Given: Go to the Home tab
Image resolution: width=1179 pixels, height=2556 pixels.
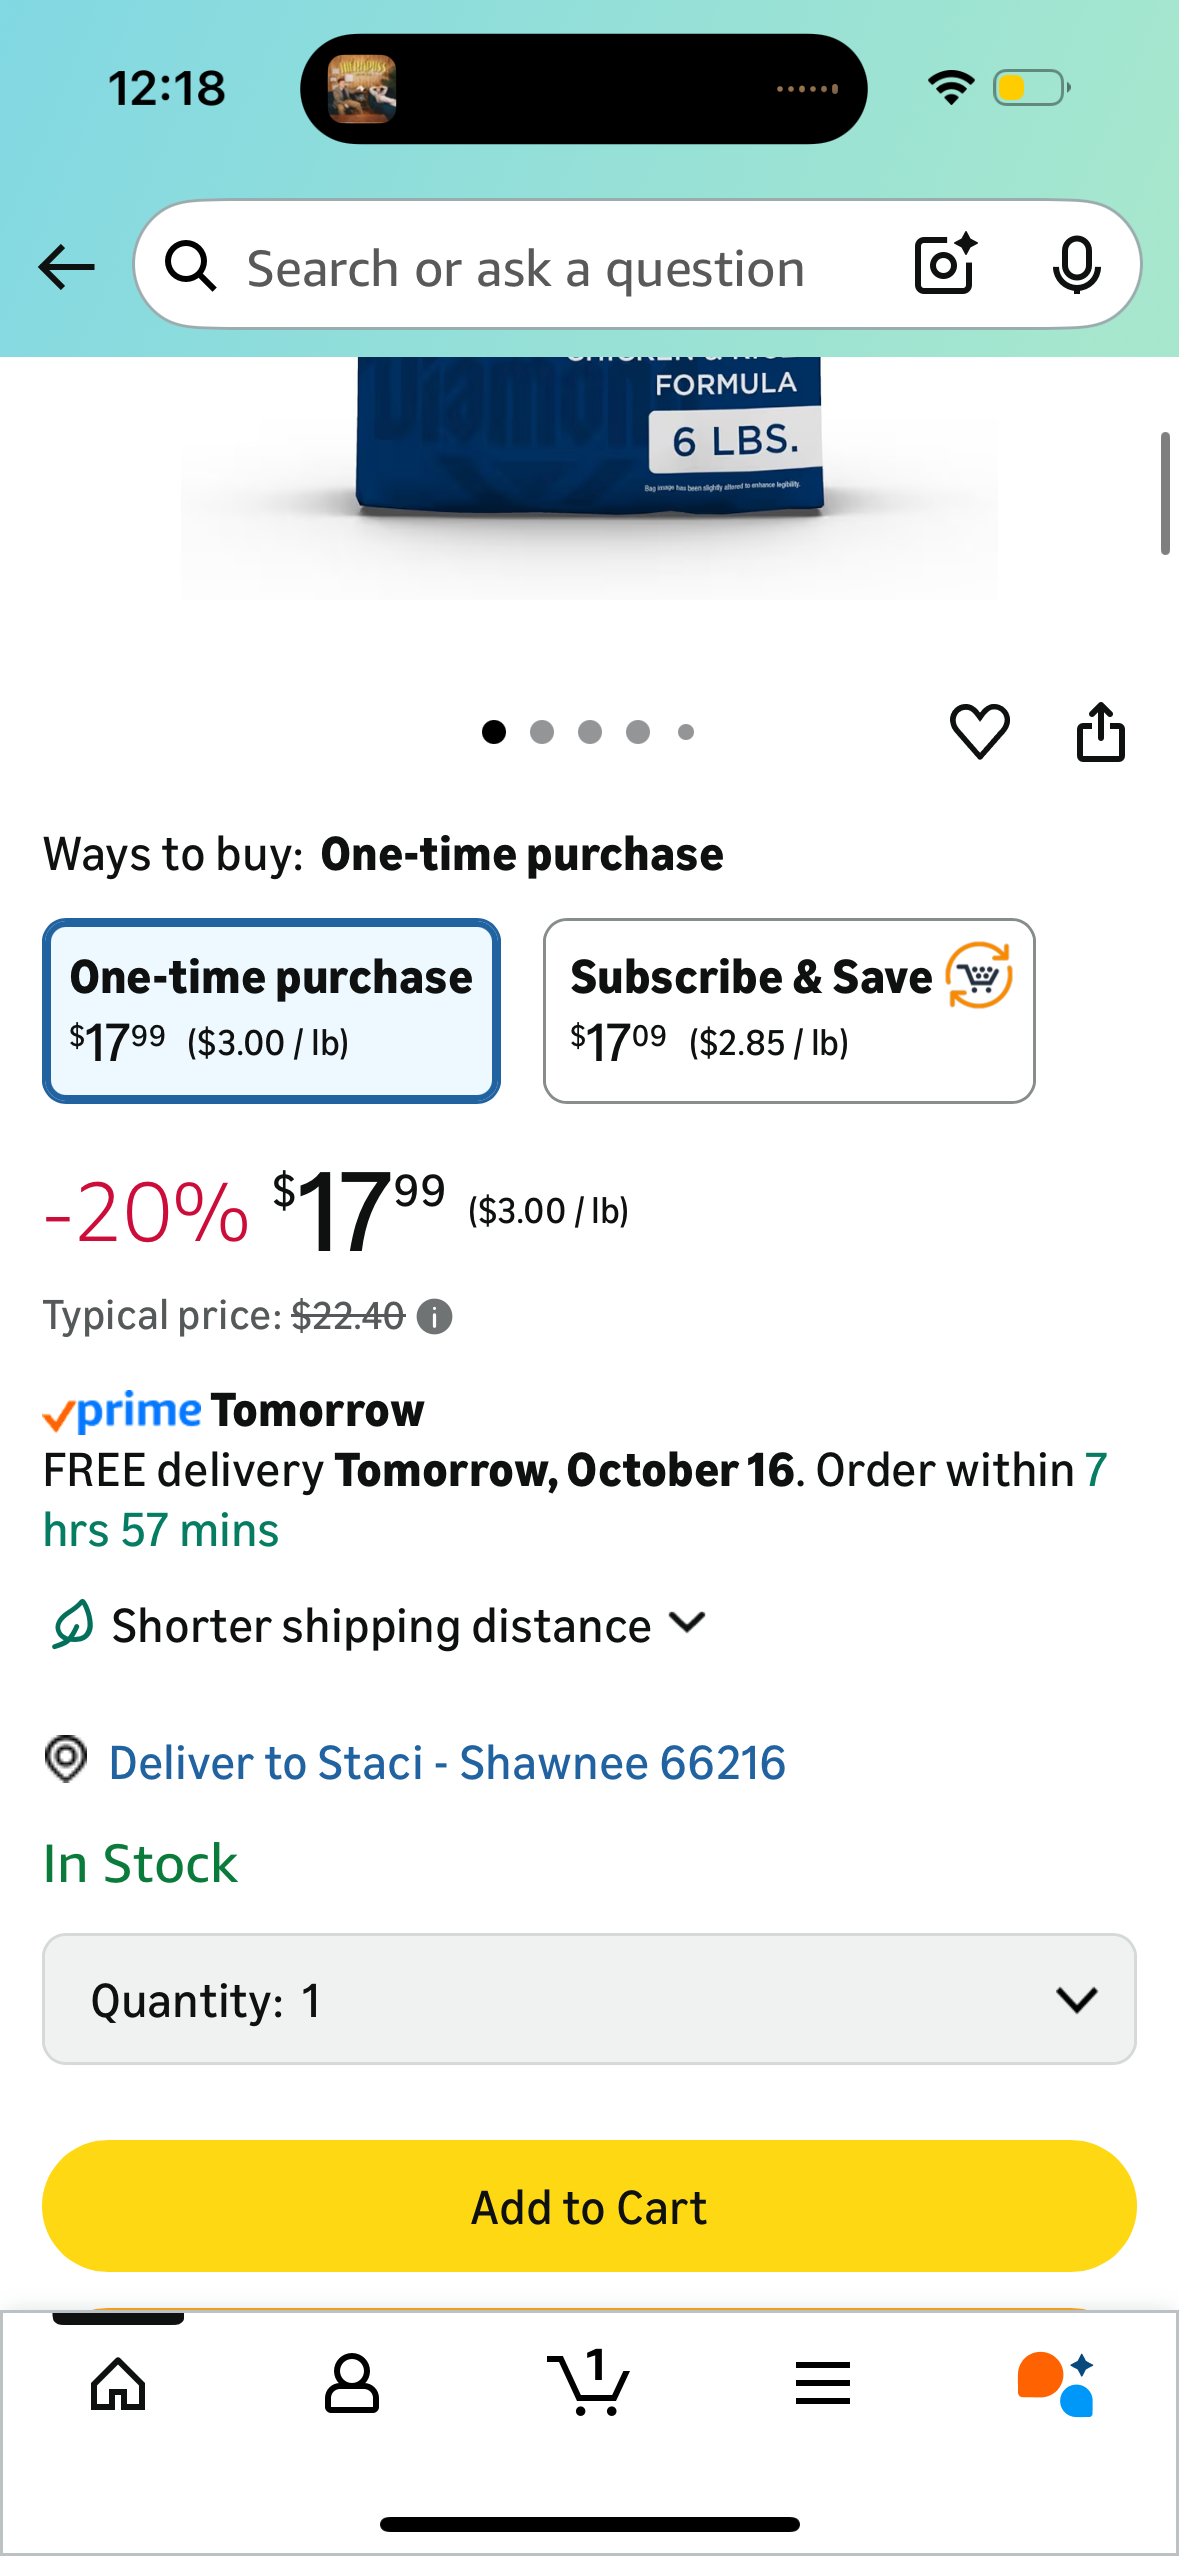Looking at the screenshot, I should click(118, 2384).
